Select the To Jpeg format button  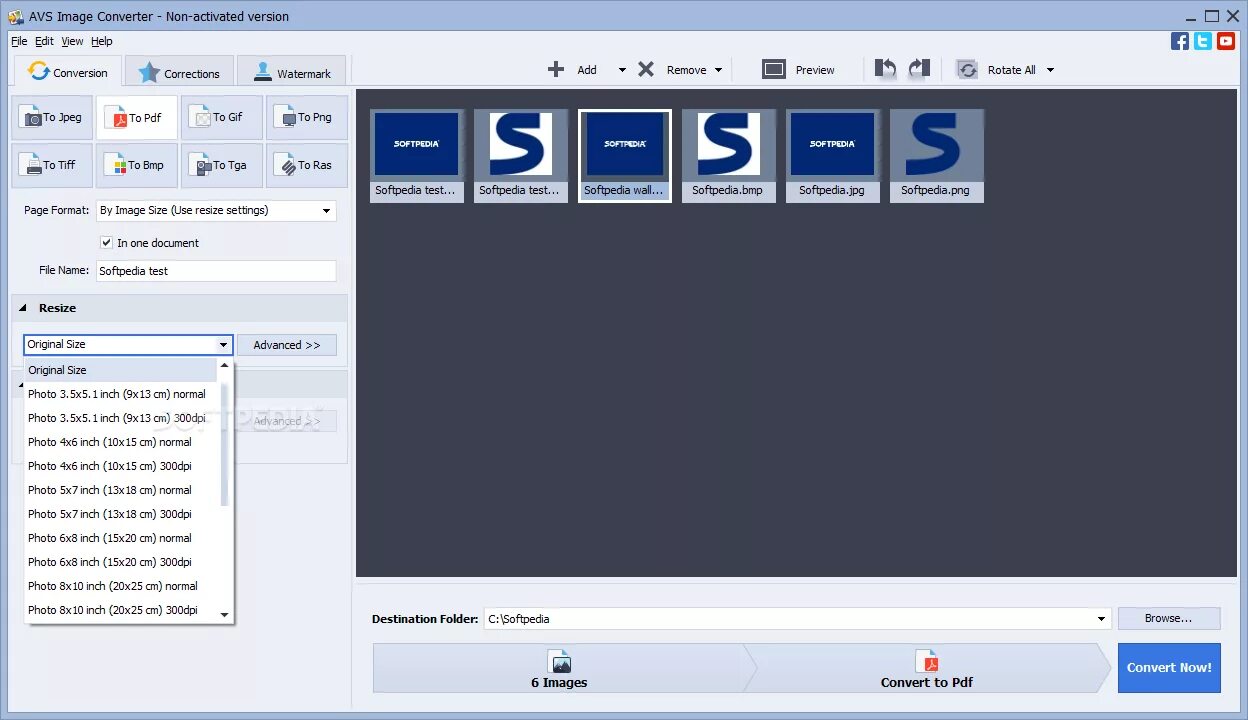(x=52, y=117)
